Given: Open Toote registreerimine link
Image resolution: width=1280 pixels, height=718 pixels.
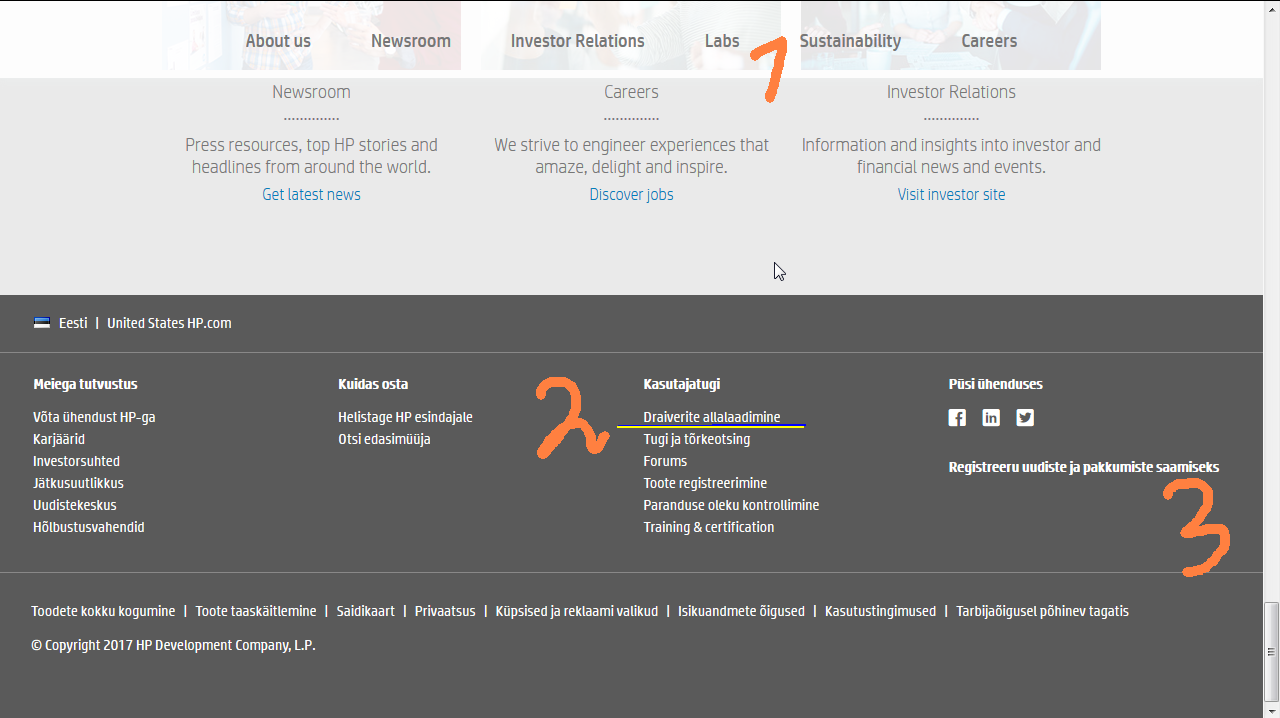Looking at the screenshot, I should coord(705,483).
